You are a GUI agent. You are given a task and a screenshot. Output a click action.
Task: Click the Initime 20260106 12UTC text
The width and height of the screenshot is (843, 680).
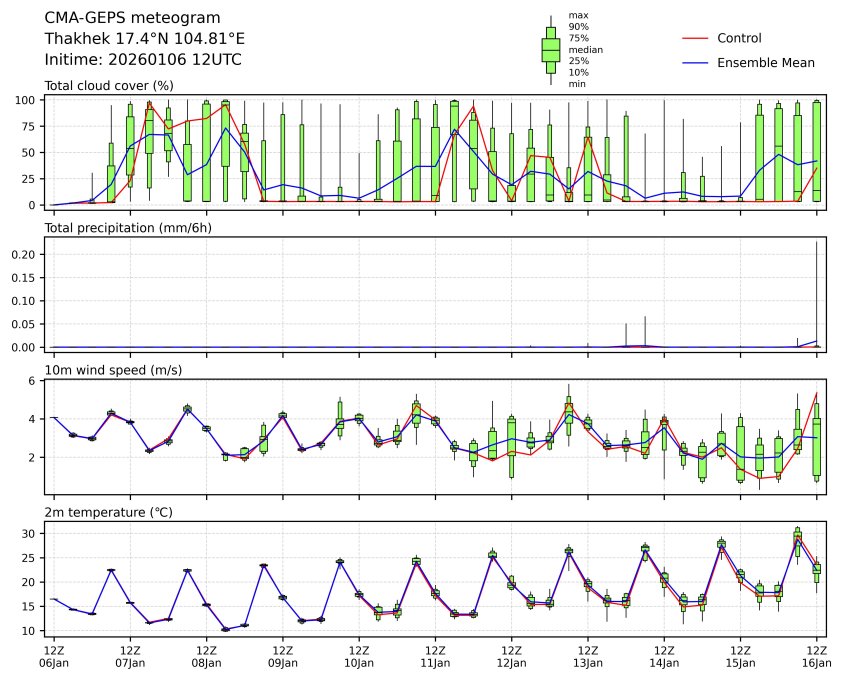point(143,59)
